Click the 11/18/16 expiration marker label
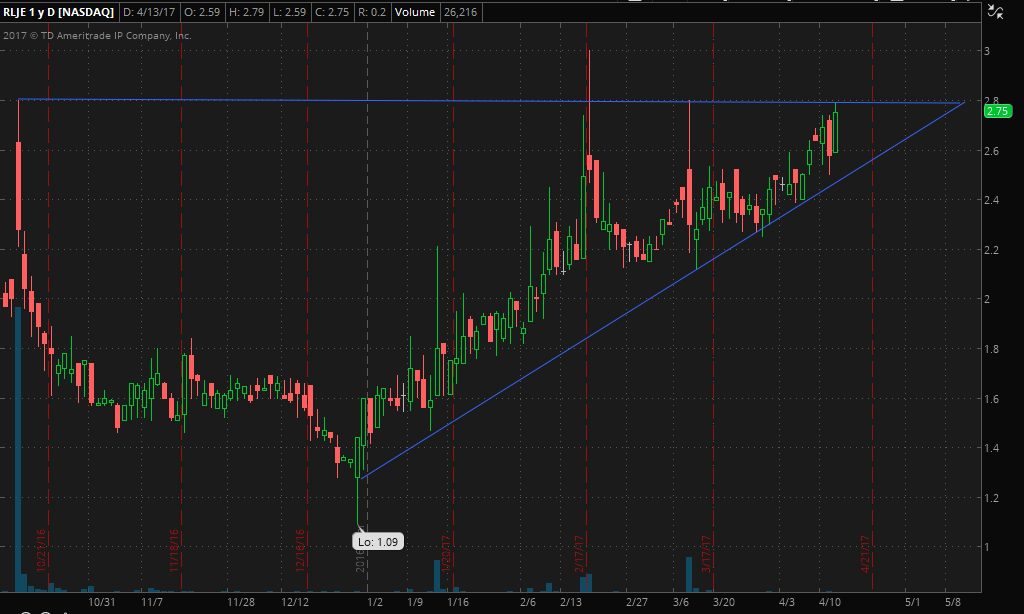The width and height of the screenshot is (1024, 614). click(174, 551)
